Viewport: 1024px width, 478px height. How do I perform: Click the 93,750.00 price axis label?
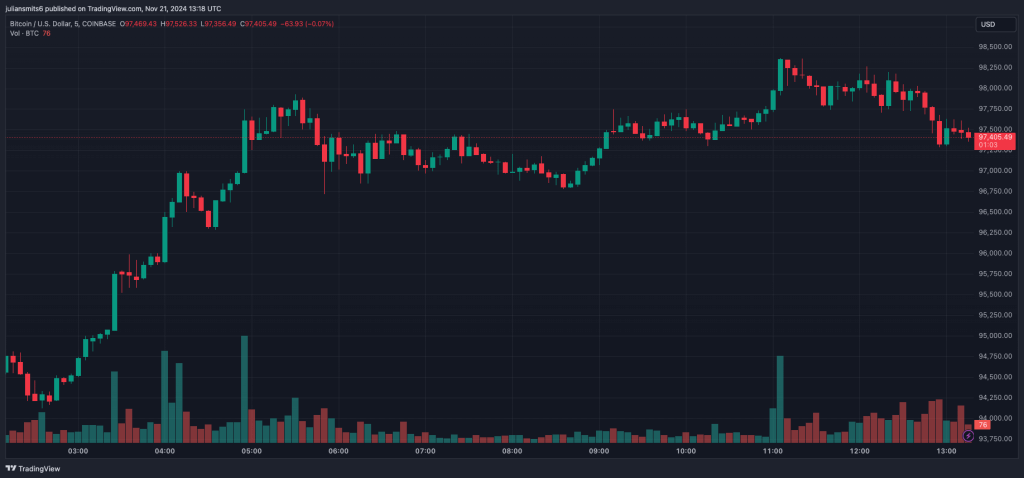[995, 439]
